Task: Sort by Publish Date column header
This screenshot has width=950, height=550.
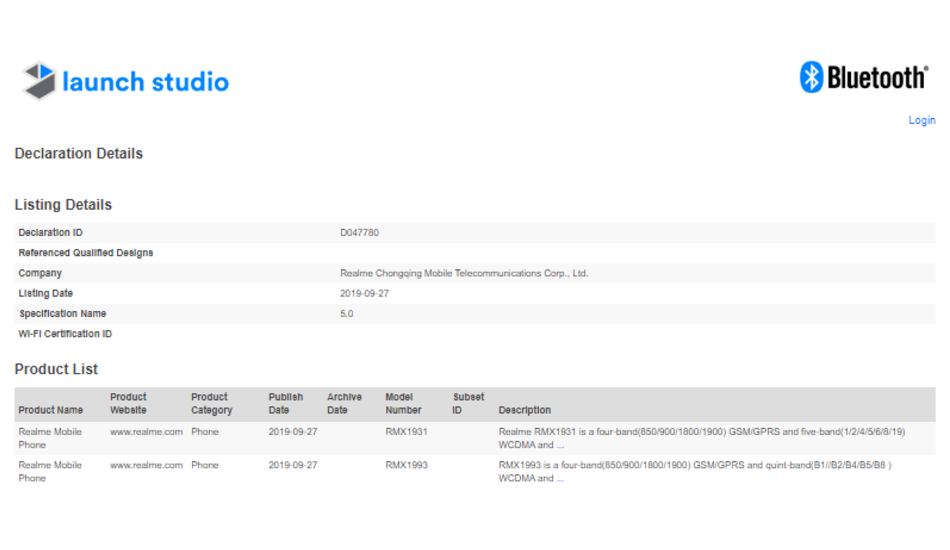Action: coord(285,404)
